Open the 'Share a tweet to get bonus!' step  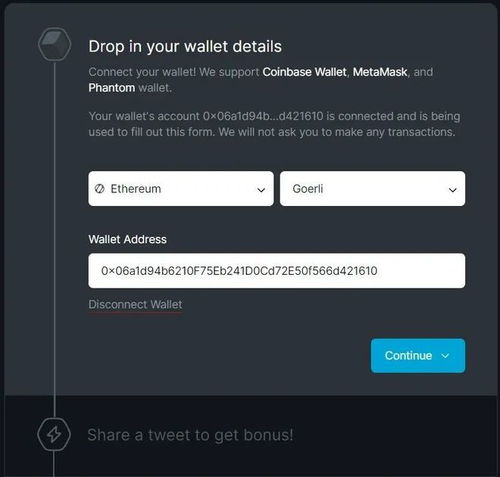click(190, 435)
